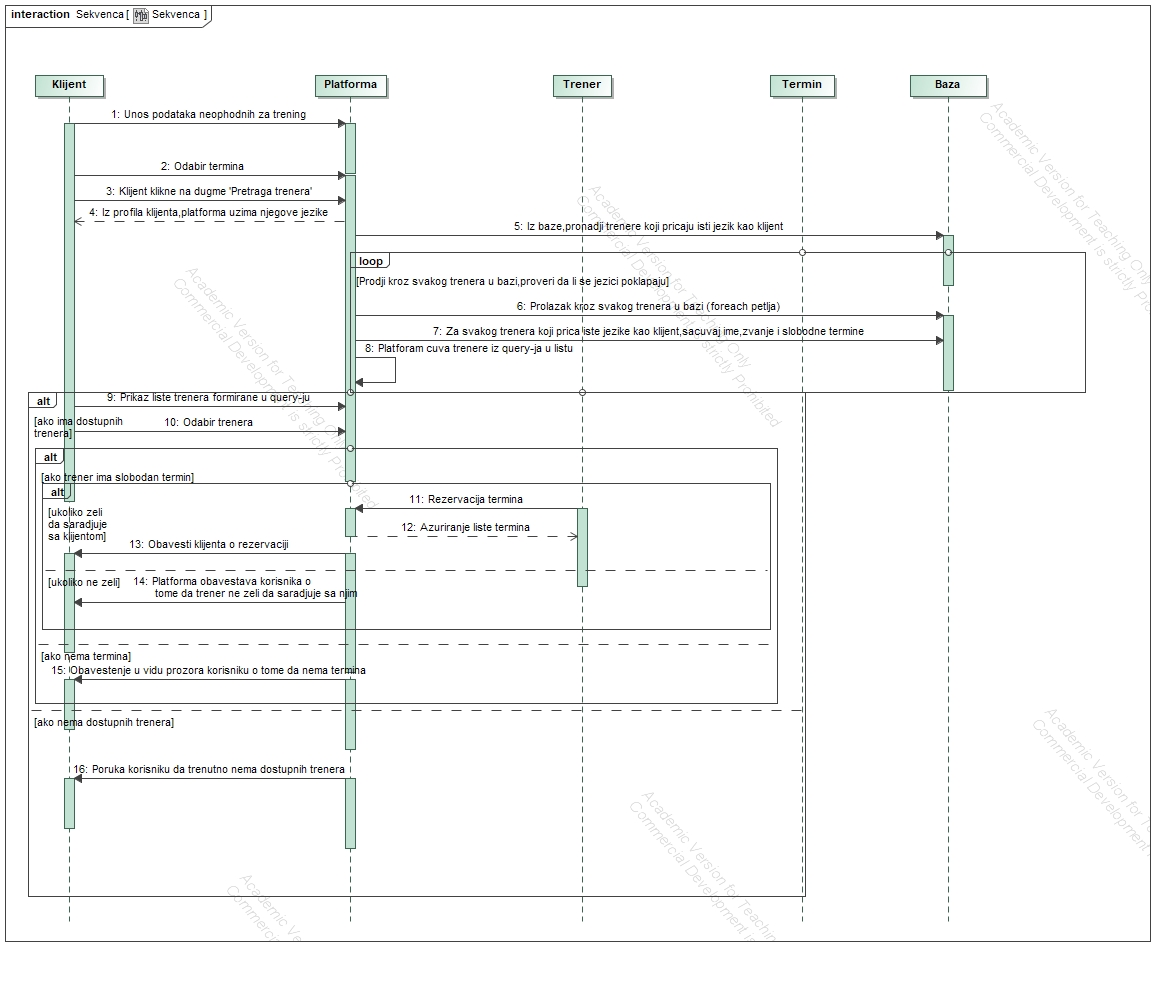The image size is (1165, 981).
Task: Click the outermost alt fragment label
Action: pos(43,401)
